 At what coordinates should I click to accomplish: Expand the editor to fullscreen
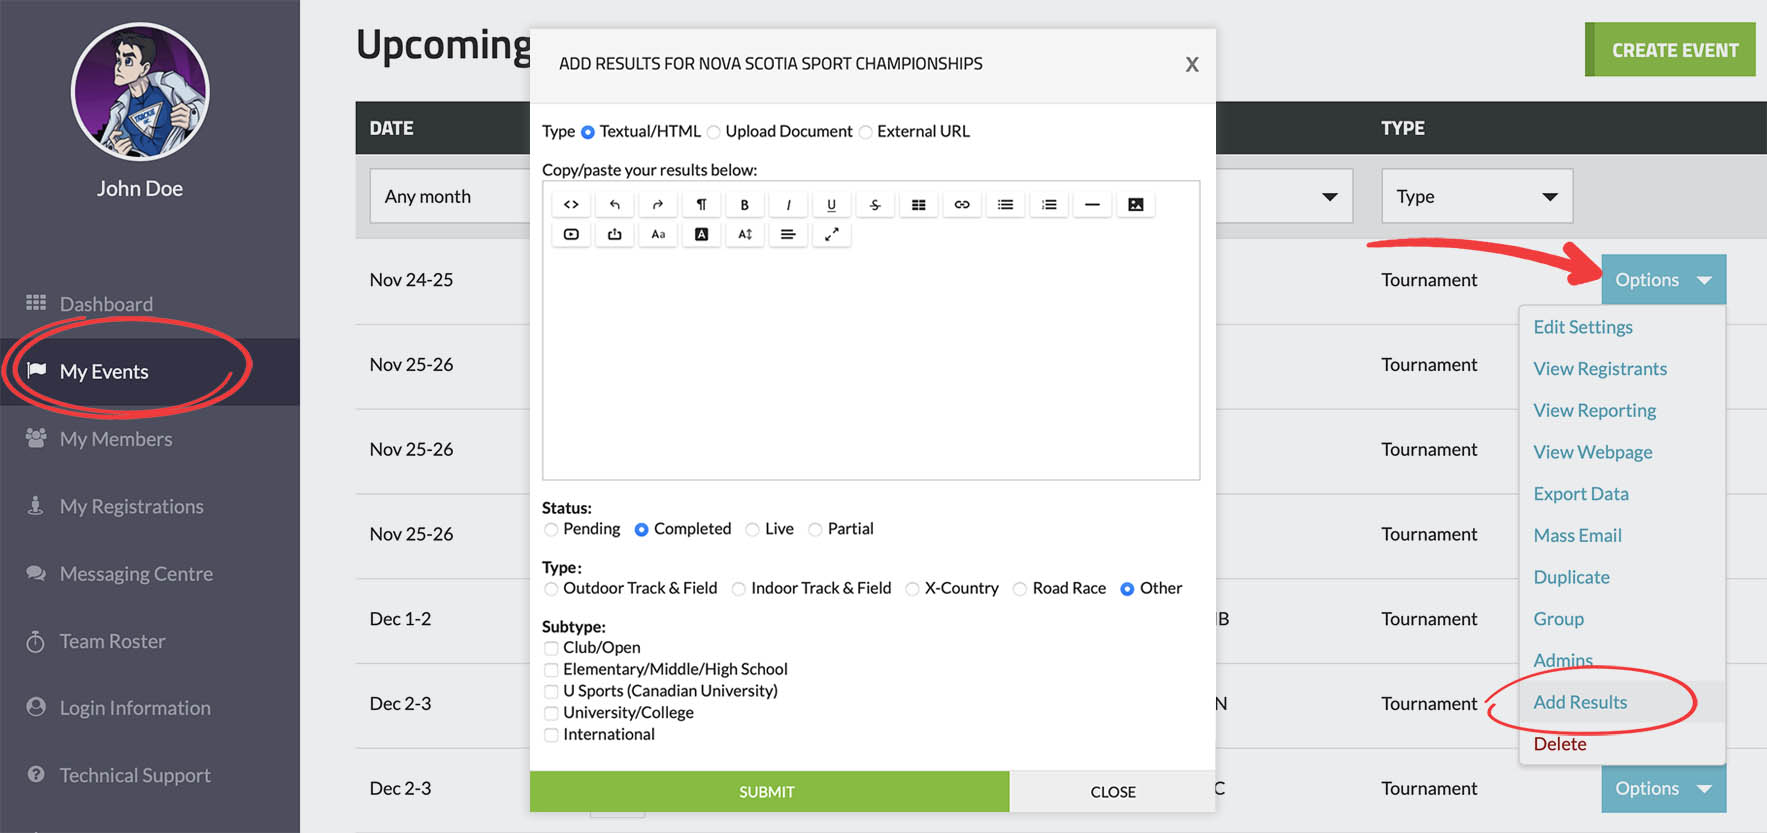point(831,235)
